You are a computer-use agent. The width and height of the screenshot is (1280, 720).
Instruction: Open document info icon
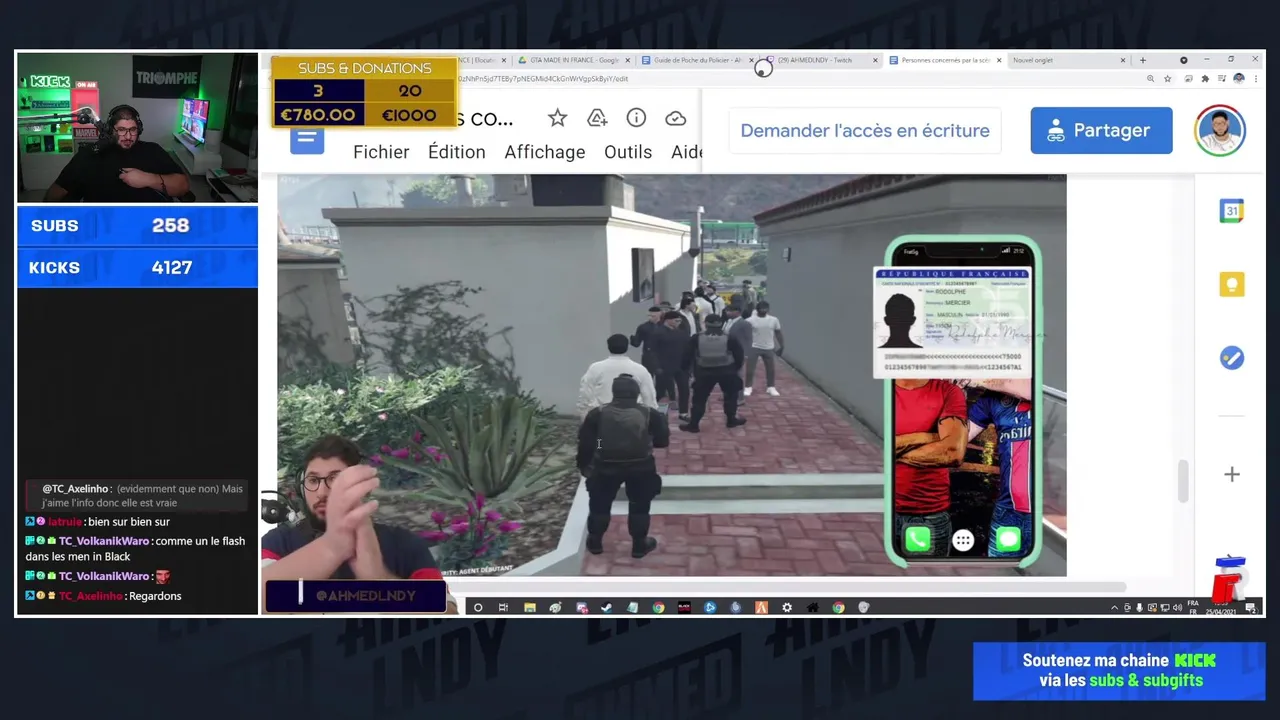[636, 118]
